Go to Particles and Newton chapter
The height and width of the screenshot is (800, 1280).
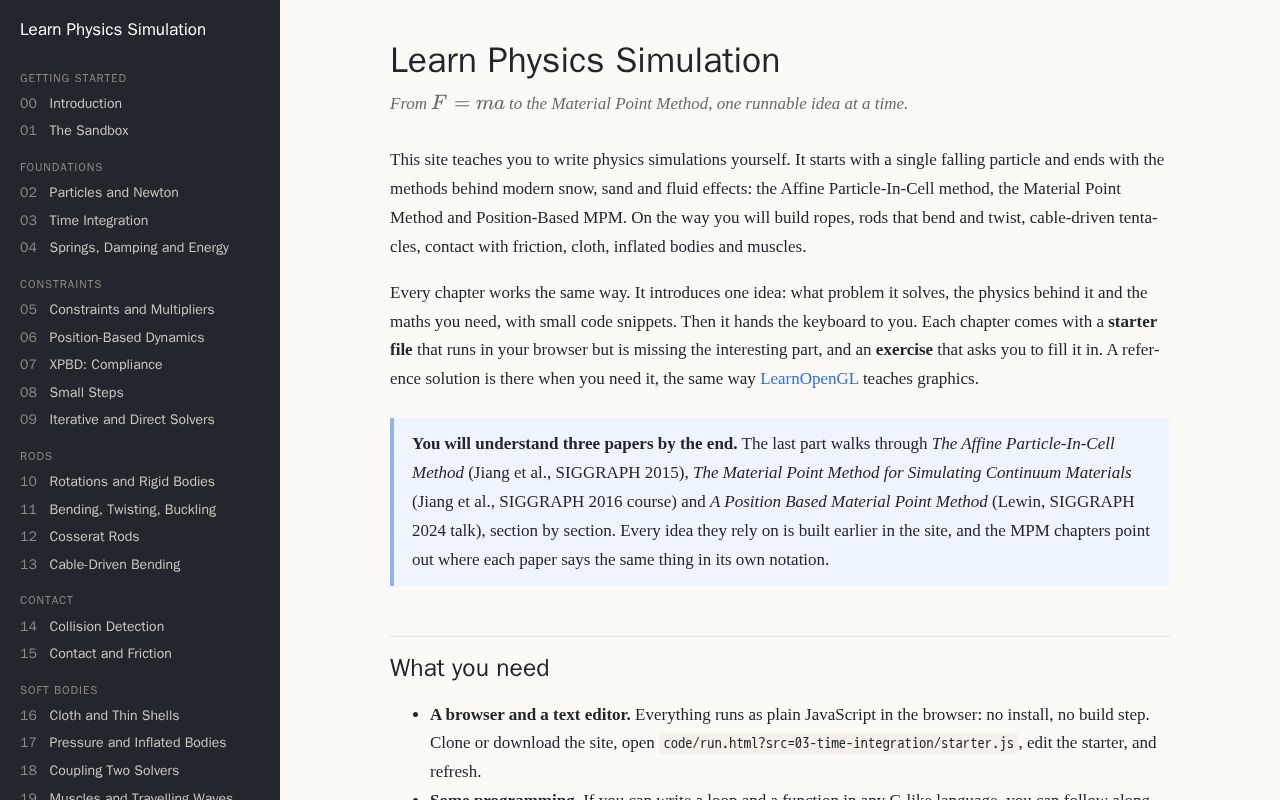pyautogui.click(x=99, y=193)
